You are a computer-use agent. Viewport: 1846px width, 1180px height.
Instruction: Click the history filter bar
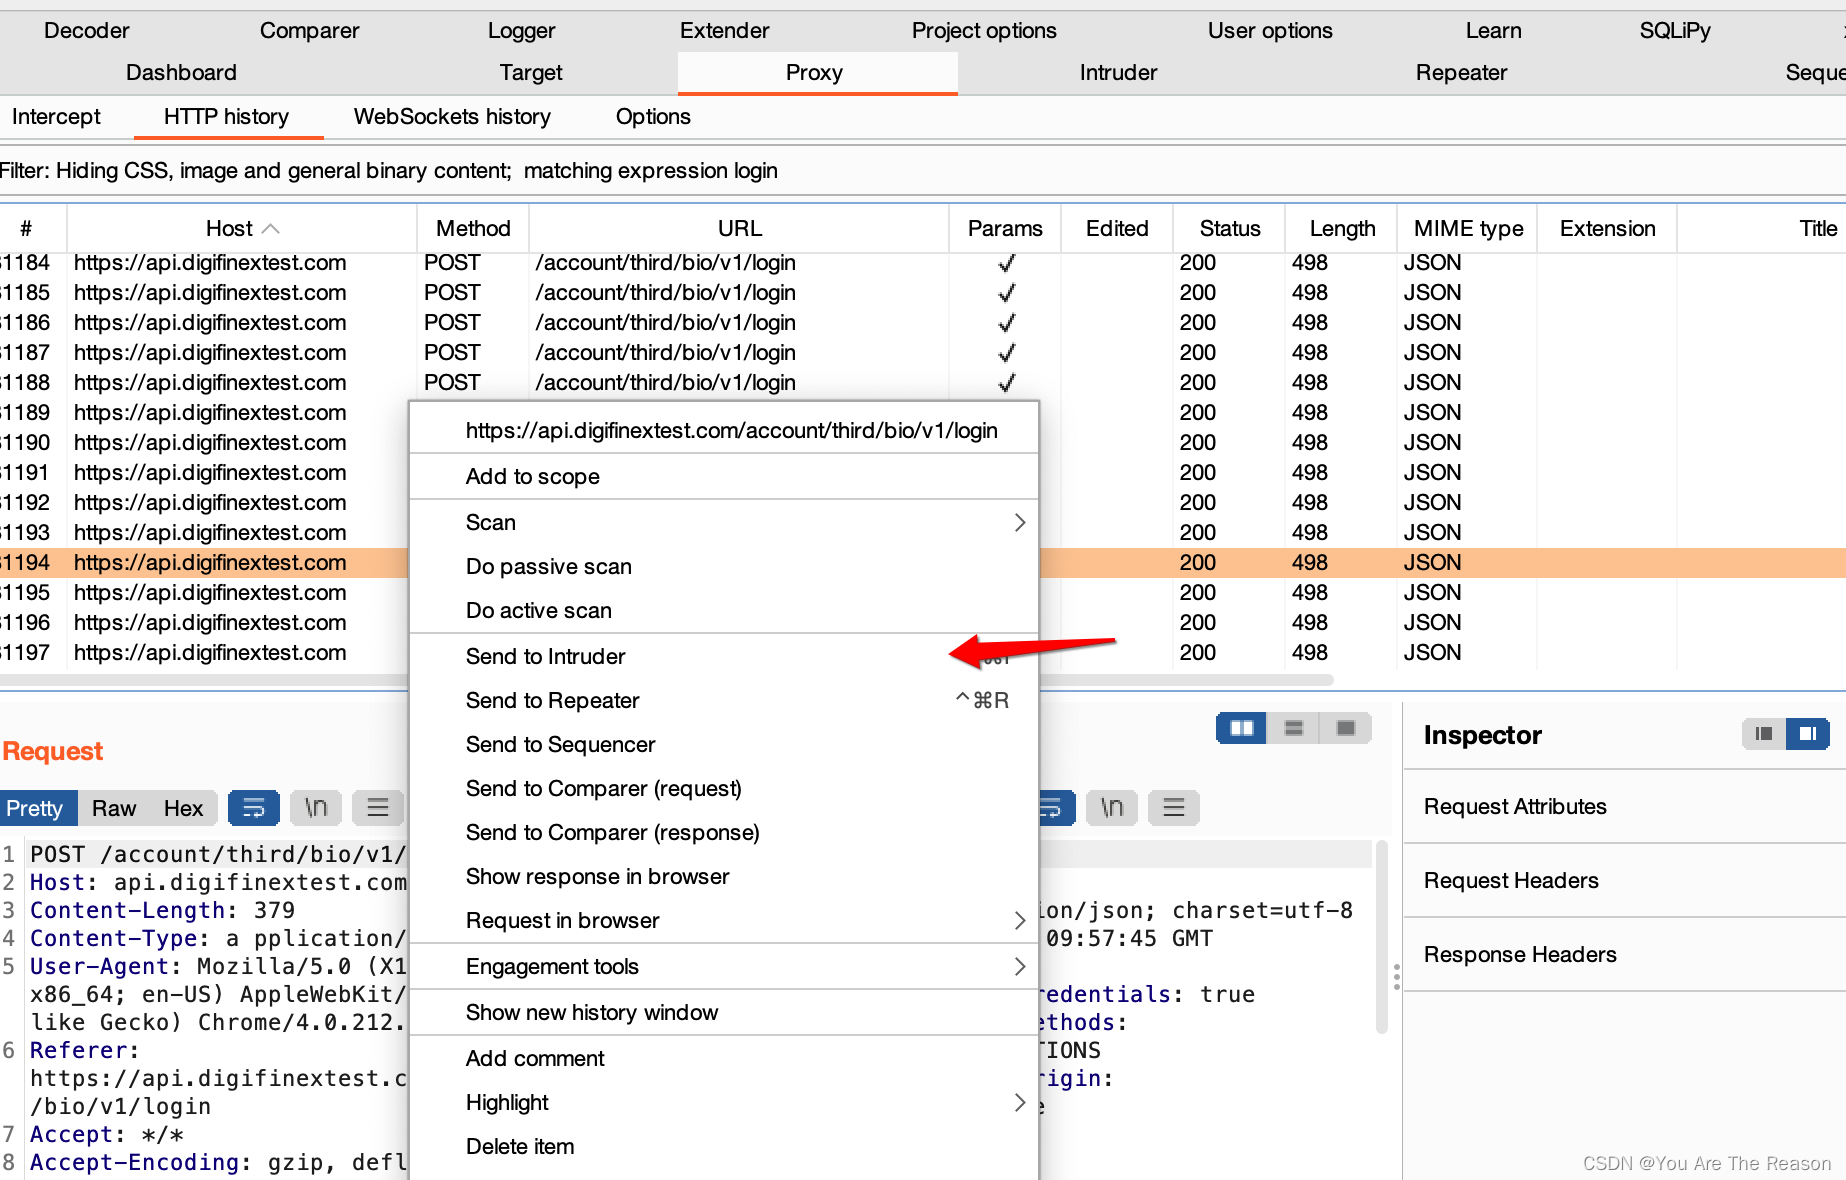(x=923, y=171)
